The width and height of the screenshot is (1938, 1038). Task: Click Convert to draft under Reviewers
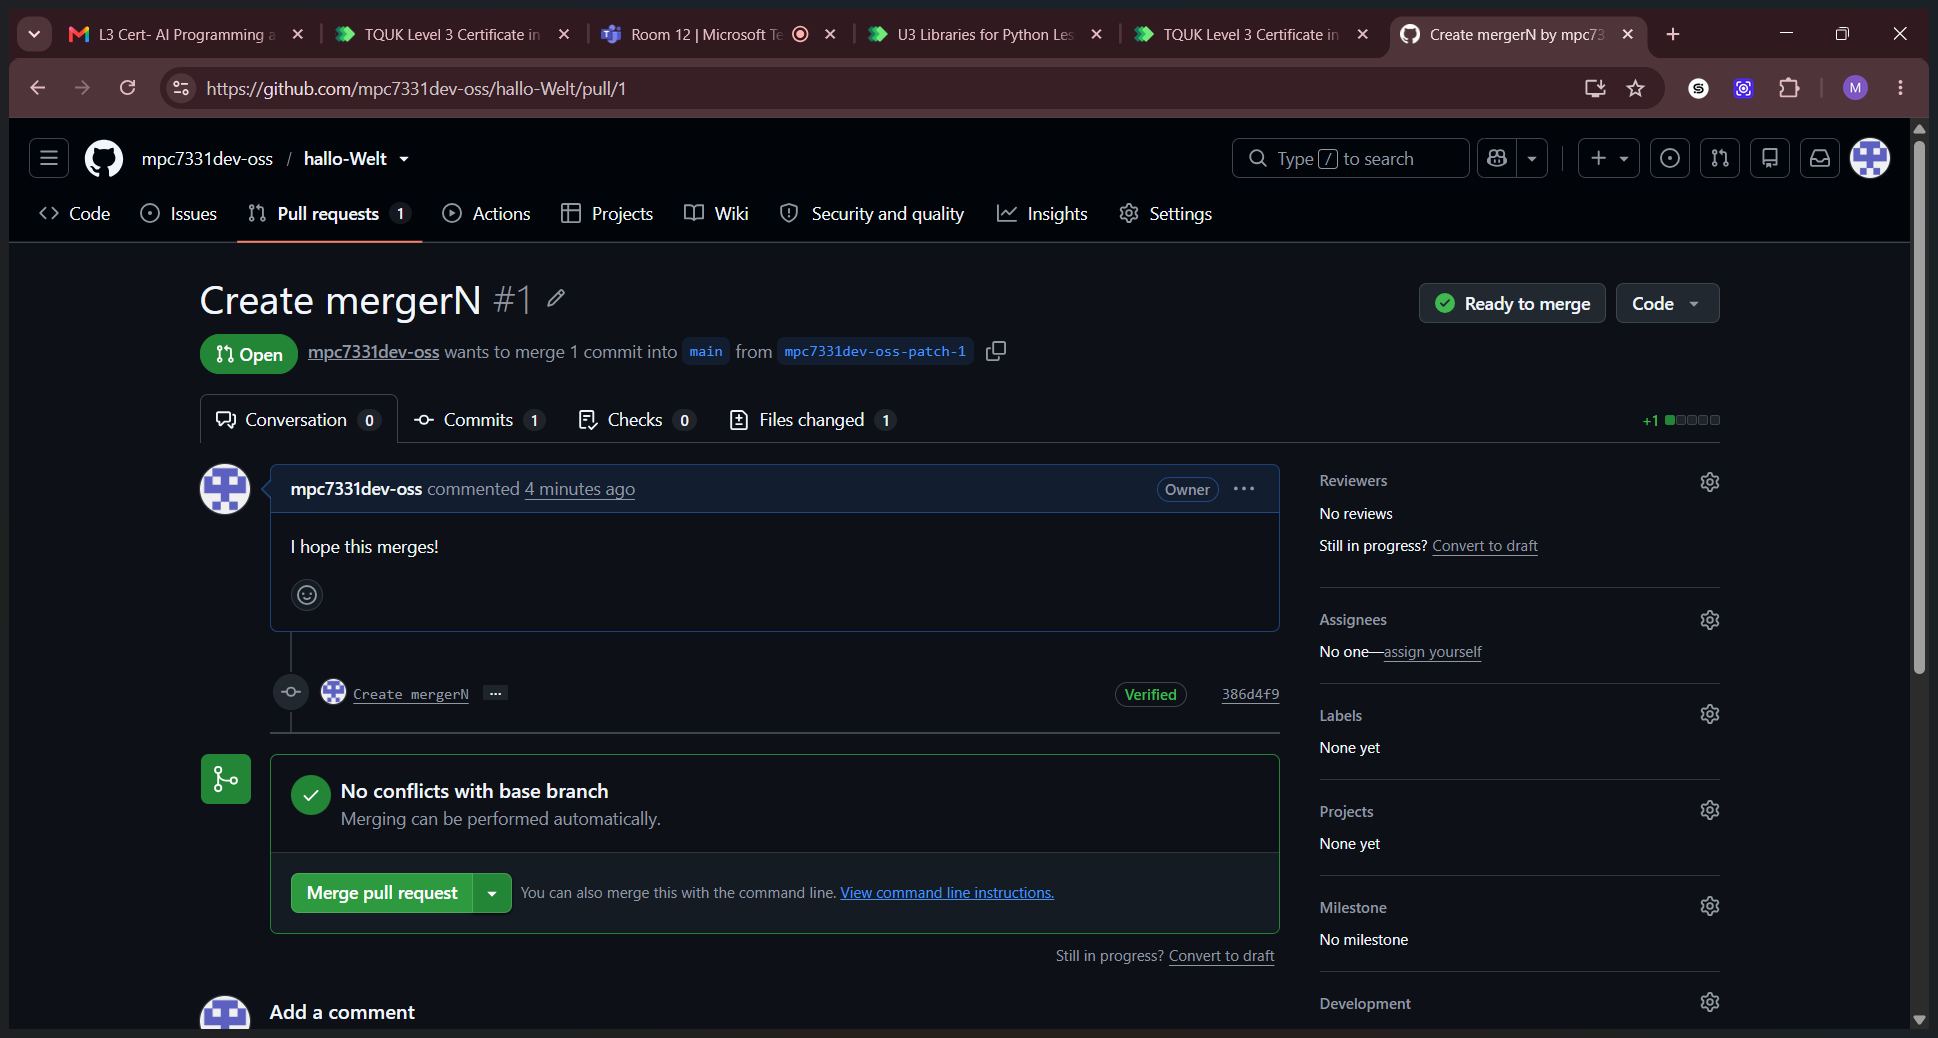coord(1485,546)
